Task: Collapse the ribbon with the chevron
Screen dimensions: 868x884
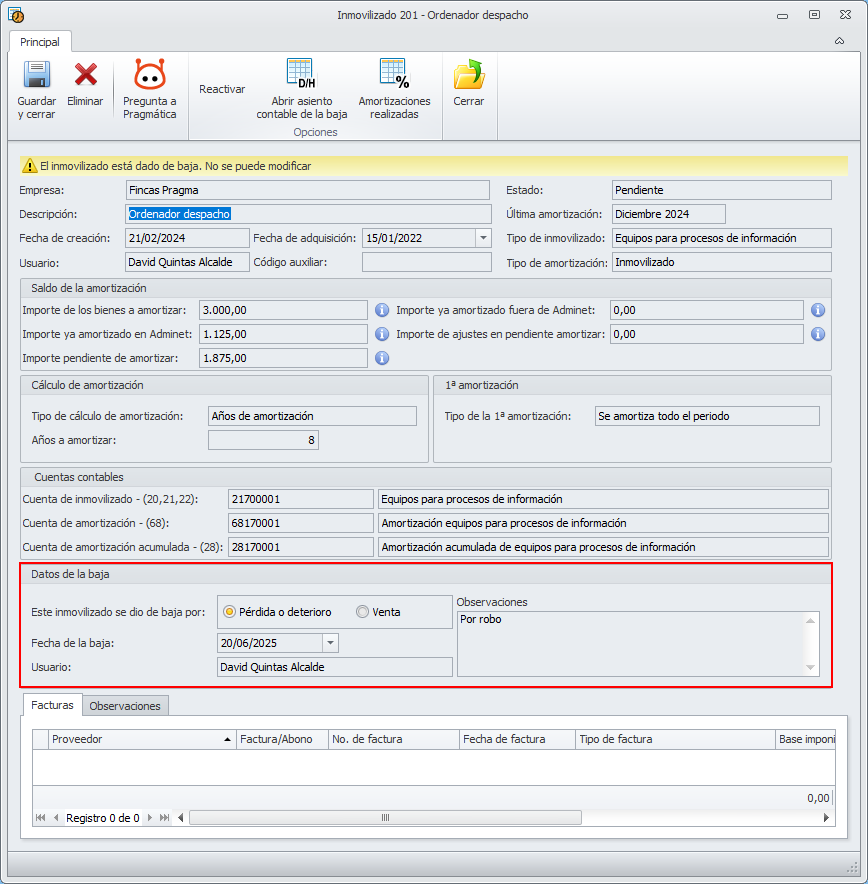Action: [x=839, y=41]
